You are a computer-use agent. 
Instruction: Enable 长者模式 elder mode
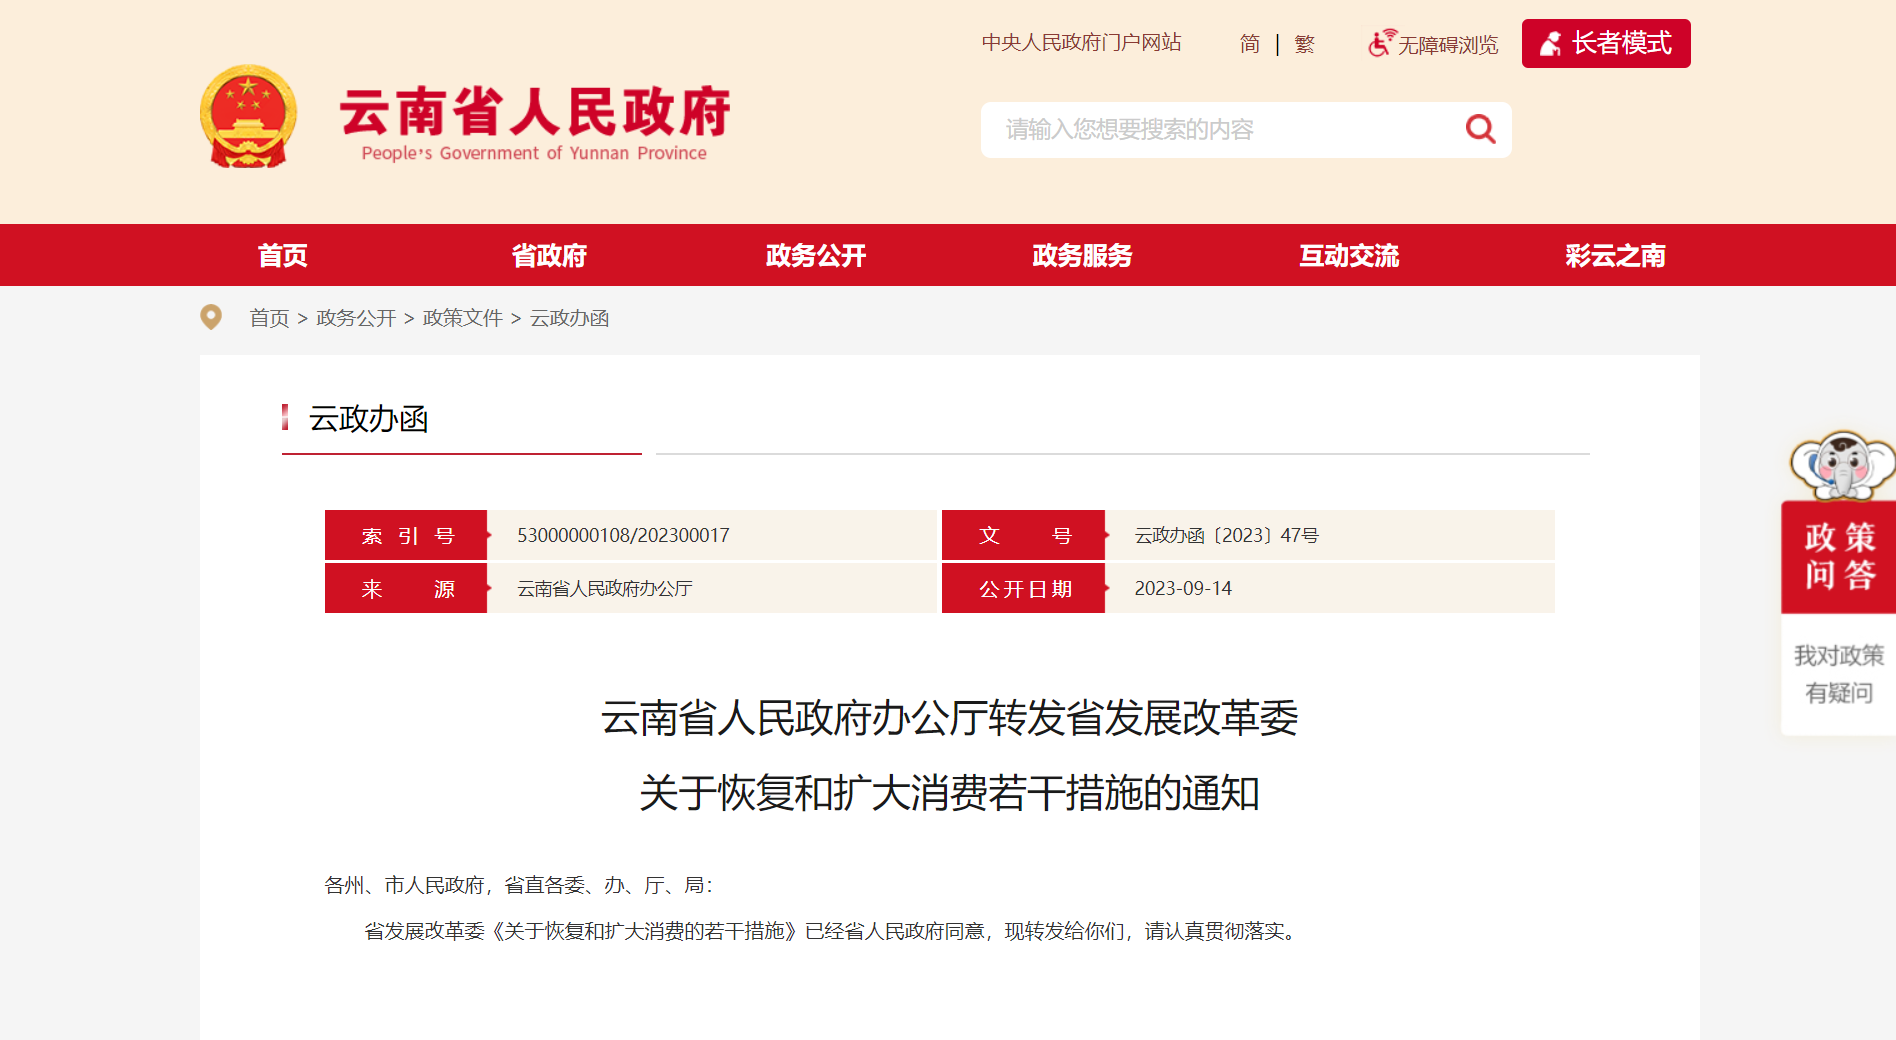(1605, 44)
